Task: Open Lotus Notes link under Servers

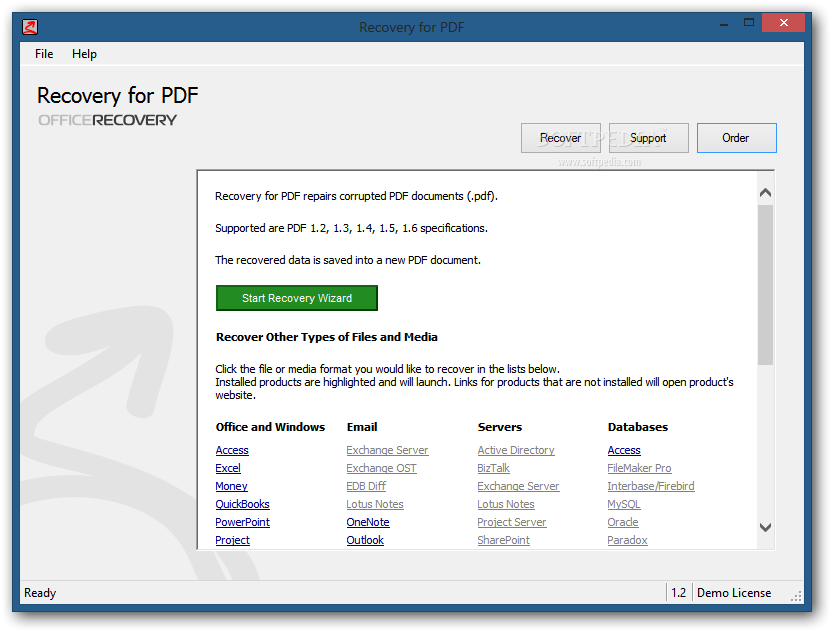Action: pyautogui.click(x=506, y=504)
